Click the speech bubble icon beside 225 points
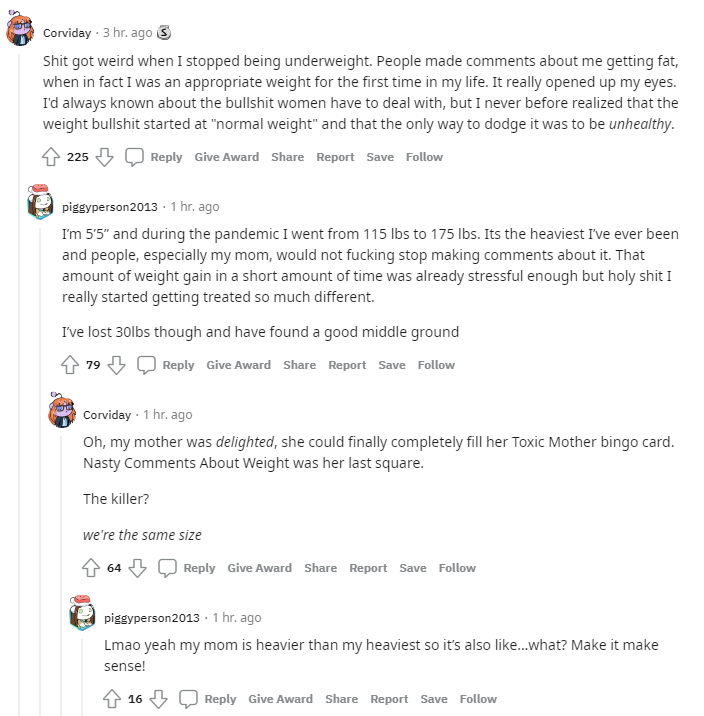Viewport: 704px width, 716px height. [134, 157]
